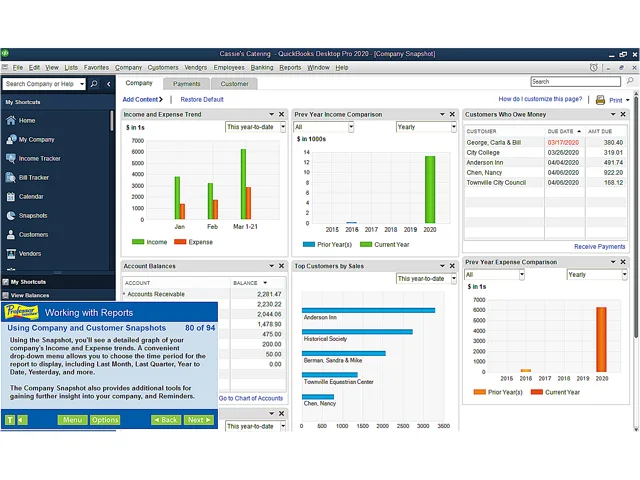The width and height of the screenshot is (640, 480).
Task: Open Home from My Shortcuts sidebar
Action: click(x=20, y=120)
